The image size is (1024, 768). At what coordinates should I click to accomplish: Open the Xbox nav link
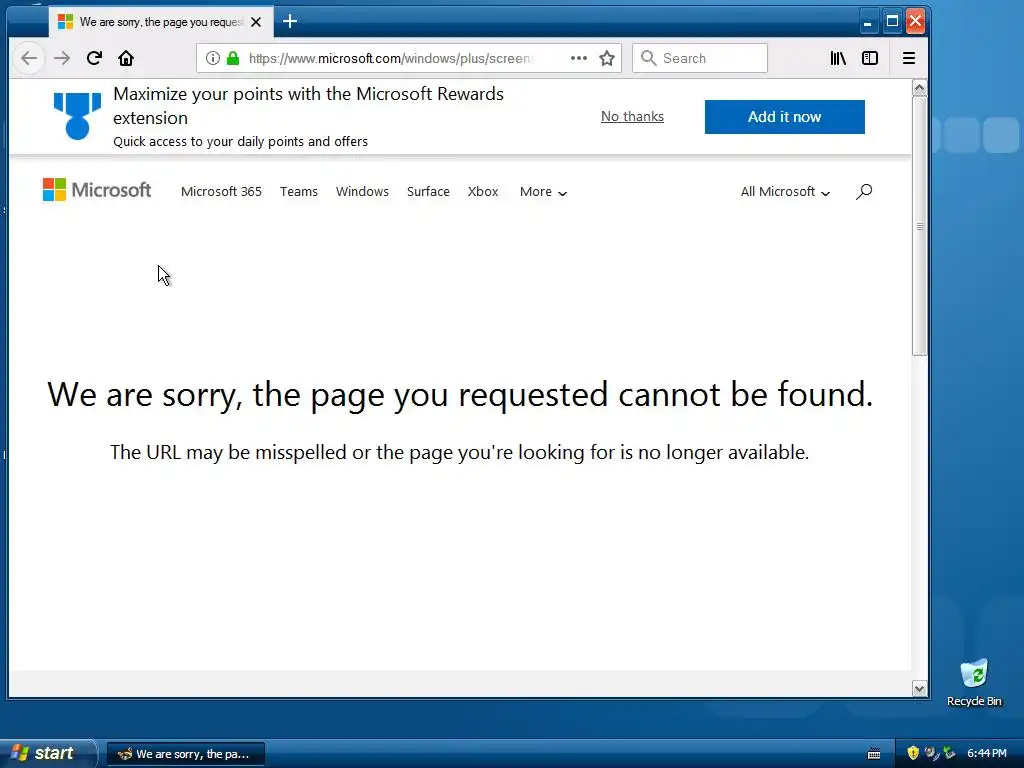click(483, 191)
